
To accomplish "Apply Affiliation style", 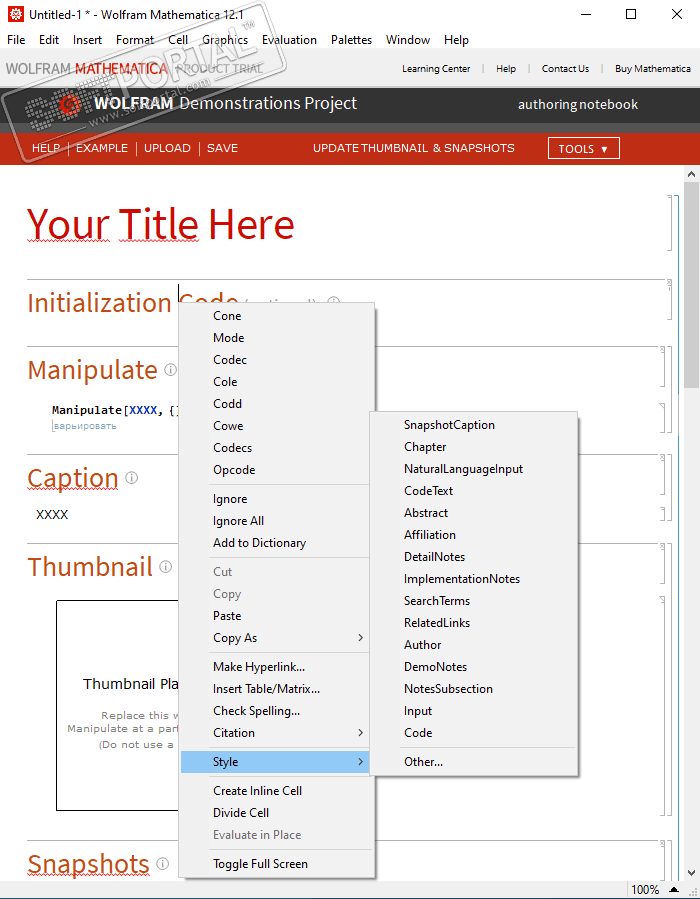I will [474, 535].
